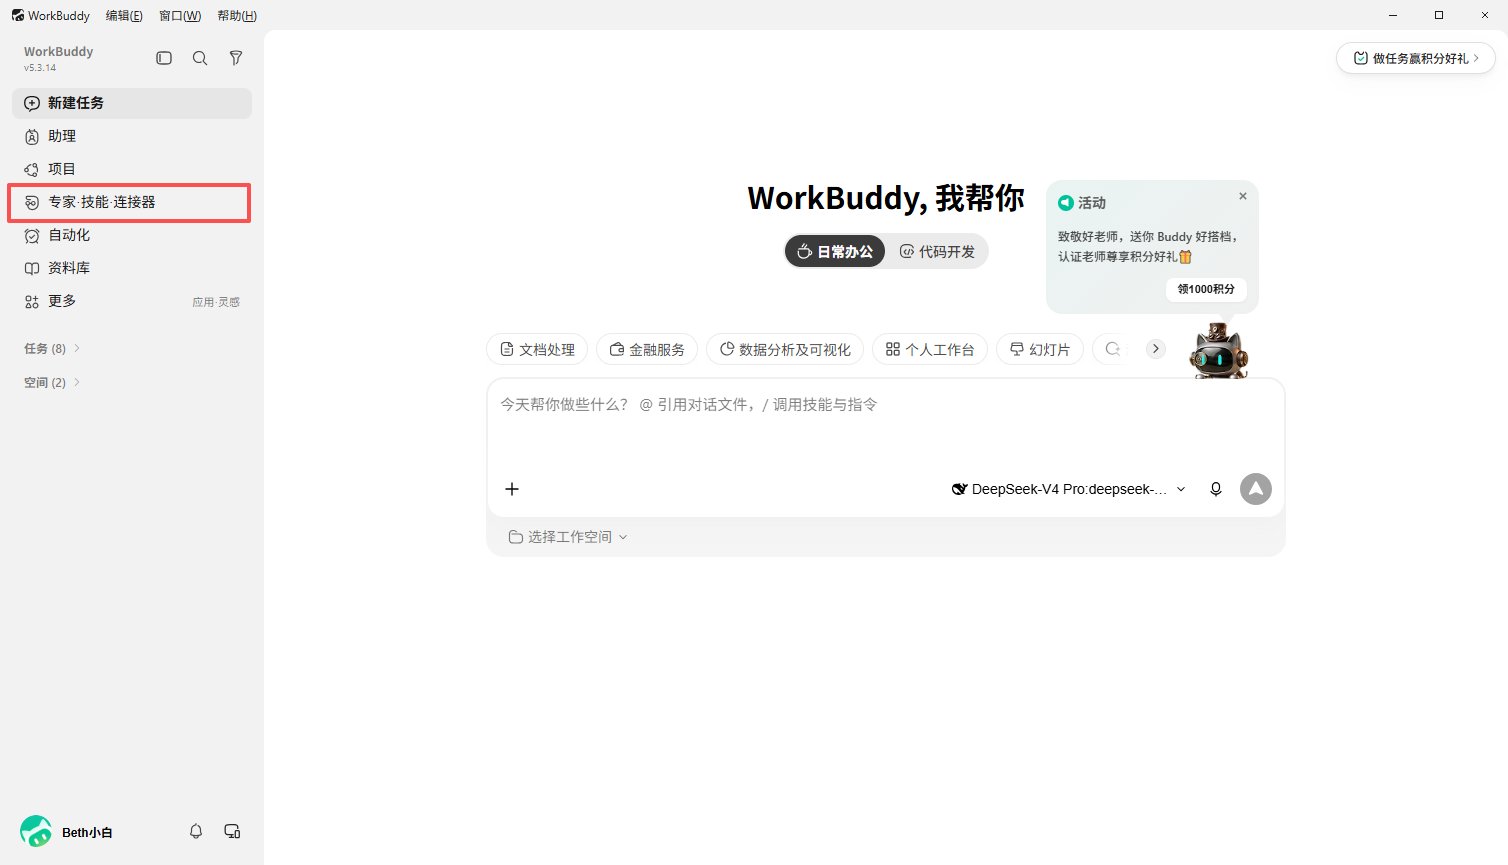
Task: Start voice input with microphone icon
Action: click(1216, 489)
